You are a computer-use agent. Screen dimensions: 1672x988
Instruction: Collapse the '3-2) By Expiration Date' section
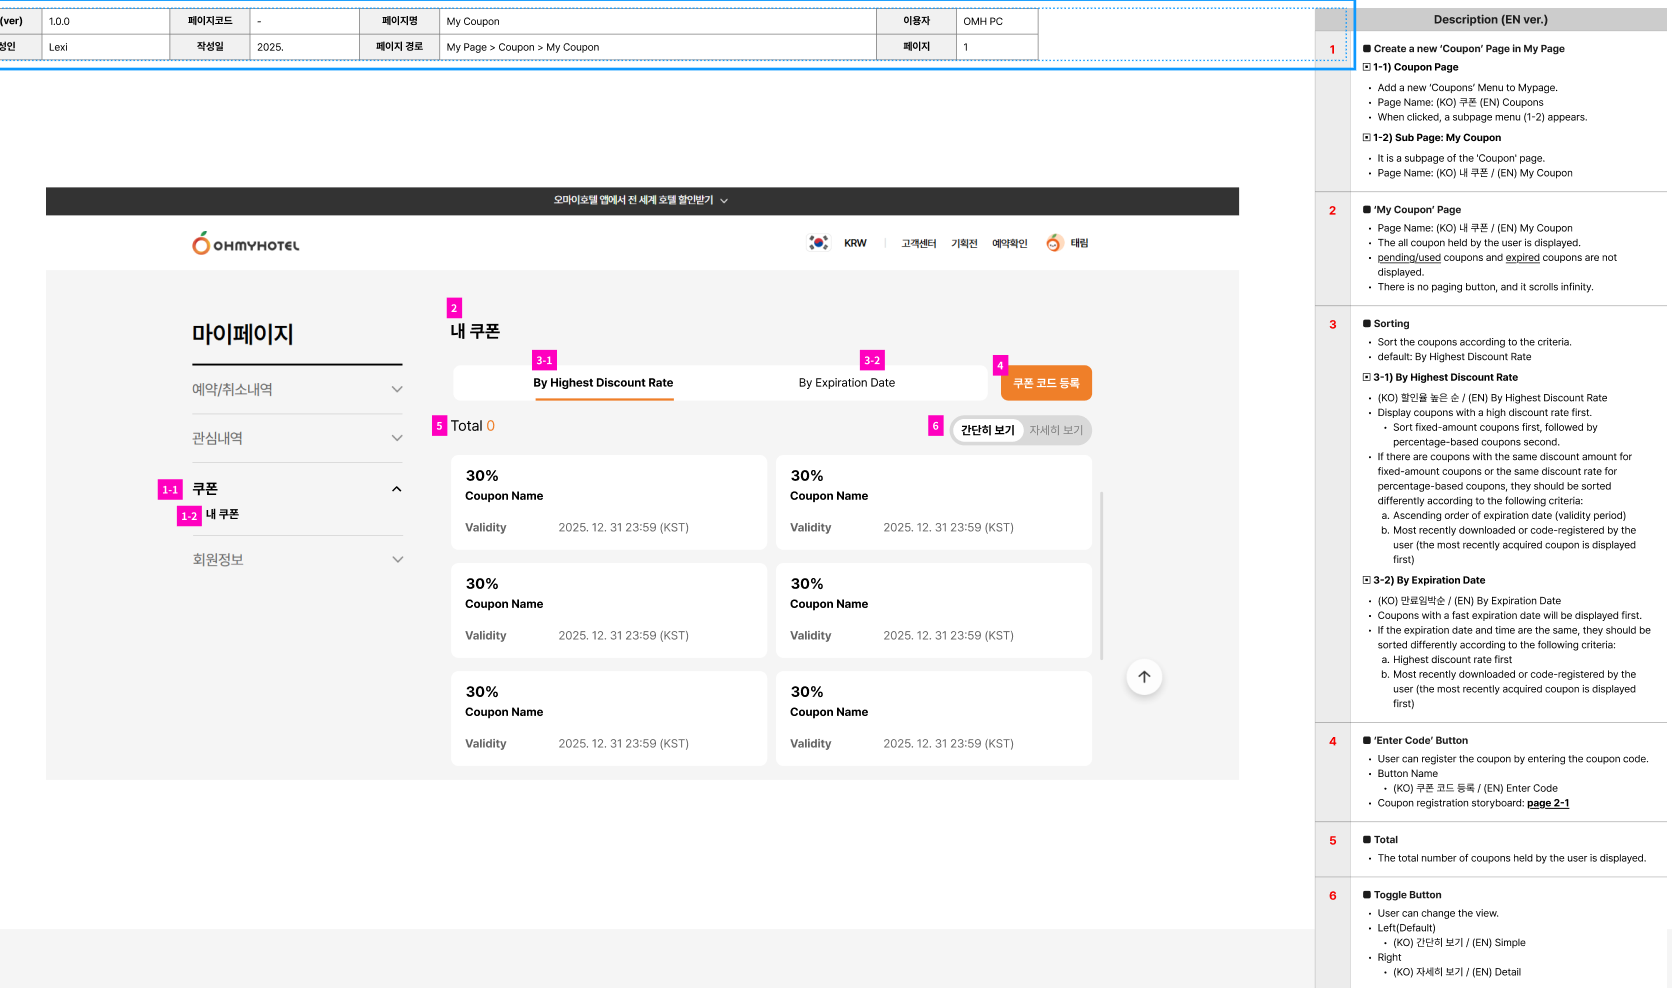(x=1367, y=580)
